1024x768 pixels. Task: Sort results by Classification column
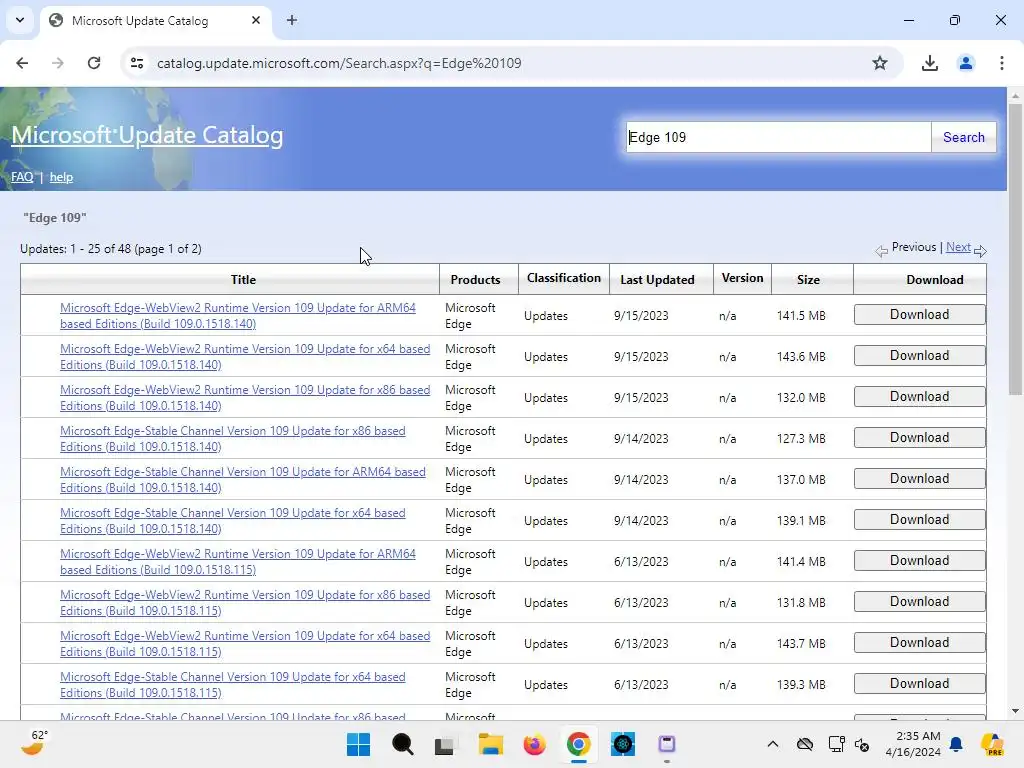coord(564,278)
